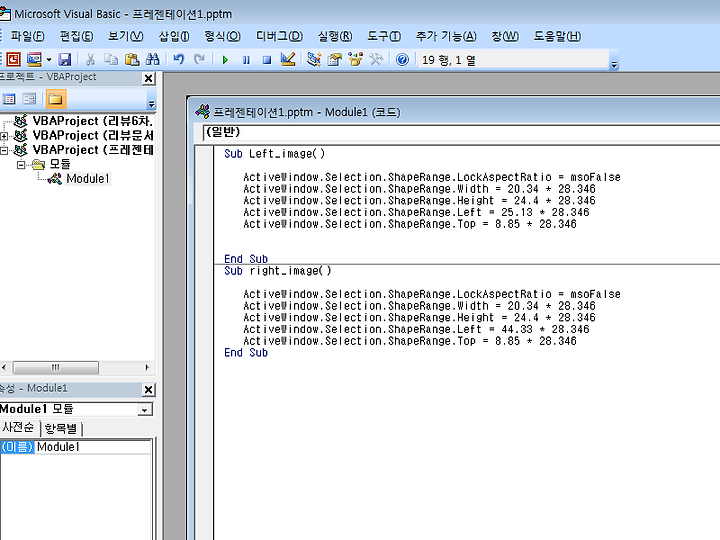Close the Properties - Module1 panel

pos(148,390)
